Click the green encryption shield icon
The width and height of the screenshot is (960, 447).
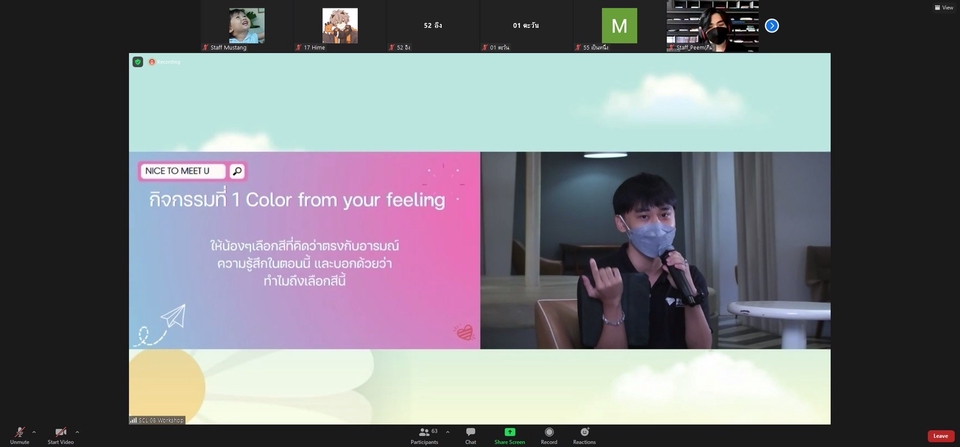click(138, 62)
